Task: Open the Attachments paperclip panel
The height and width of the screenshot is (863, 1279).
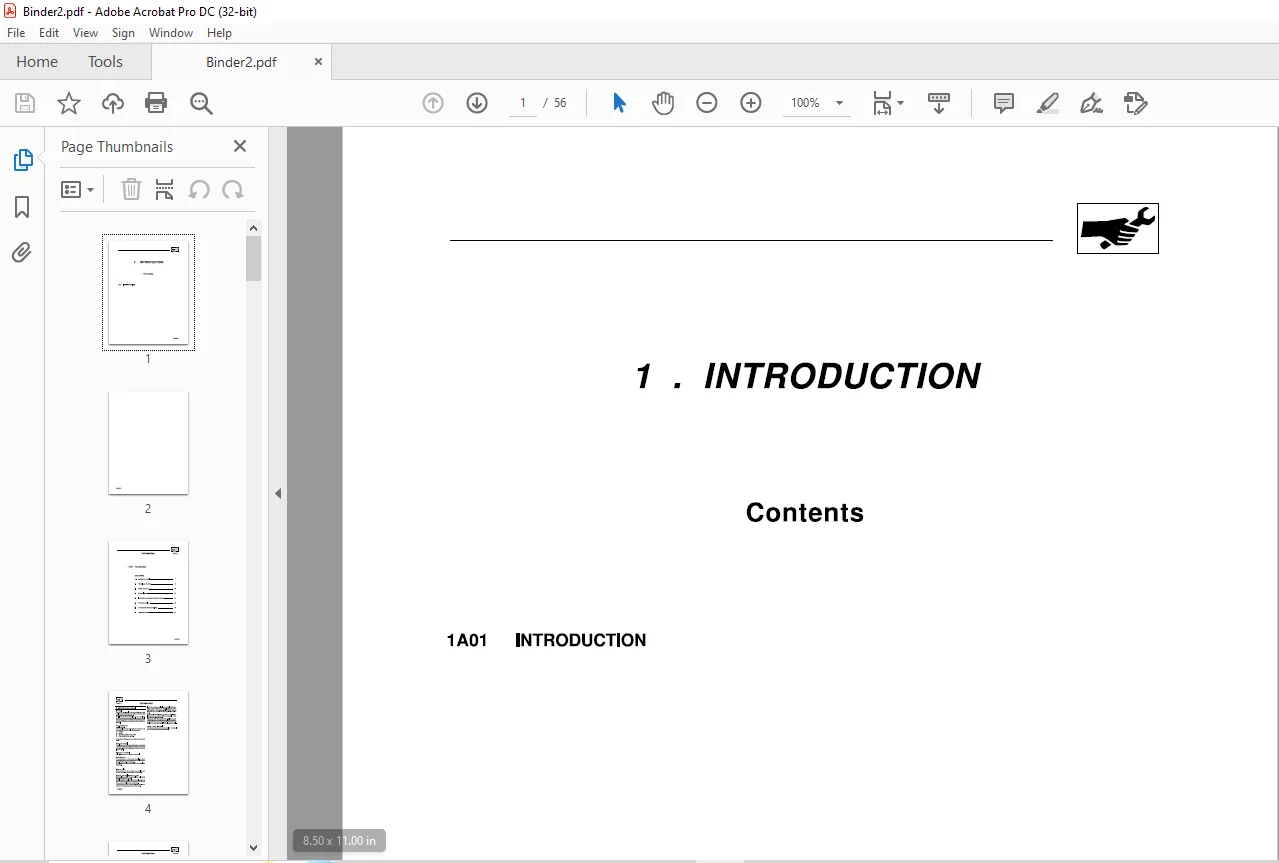Action: 22,253
